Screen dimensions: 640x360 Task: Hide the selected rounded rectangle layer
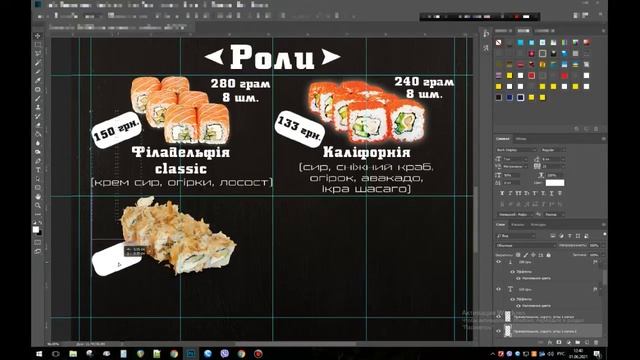pyautogui.click(x=498, y=331)
